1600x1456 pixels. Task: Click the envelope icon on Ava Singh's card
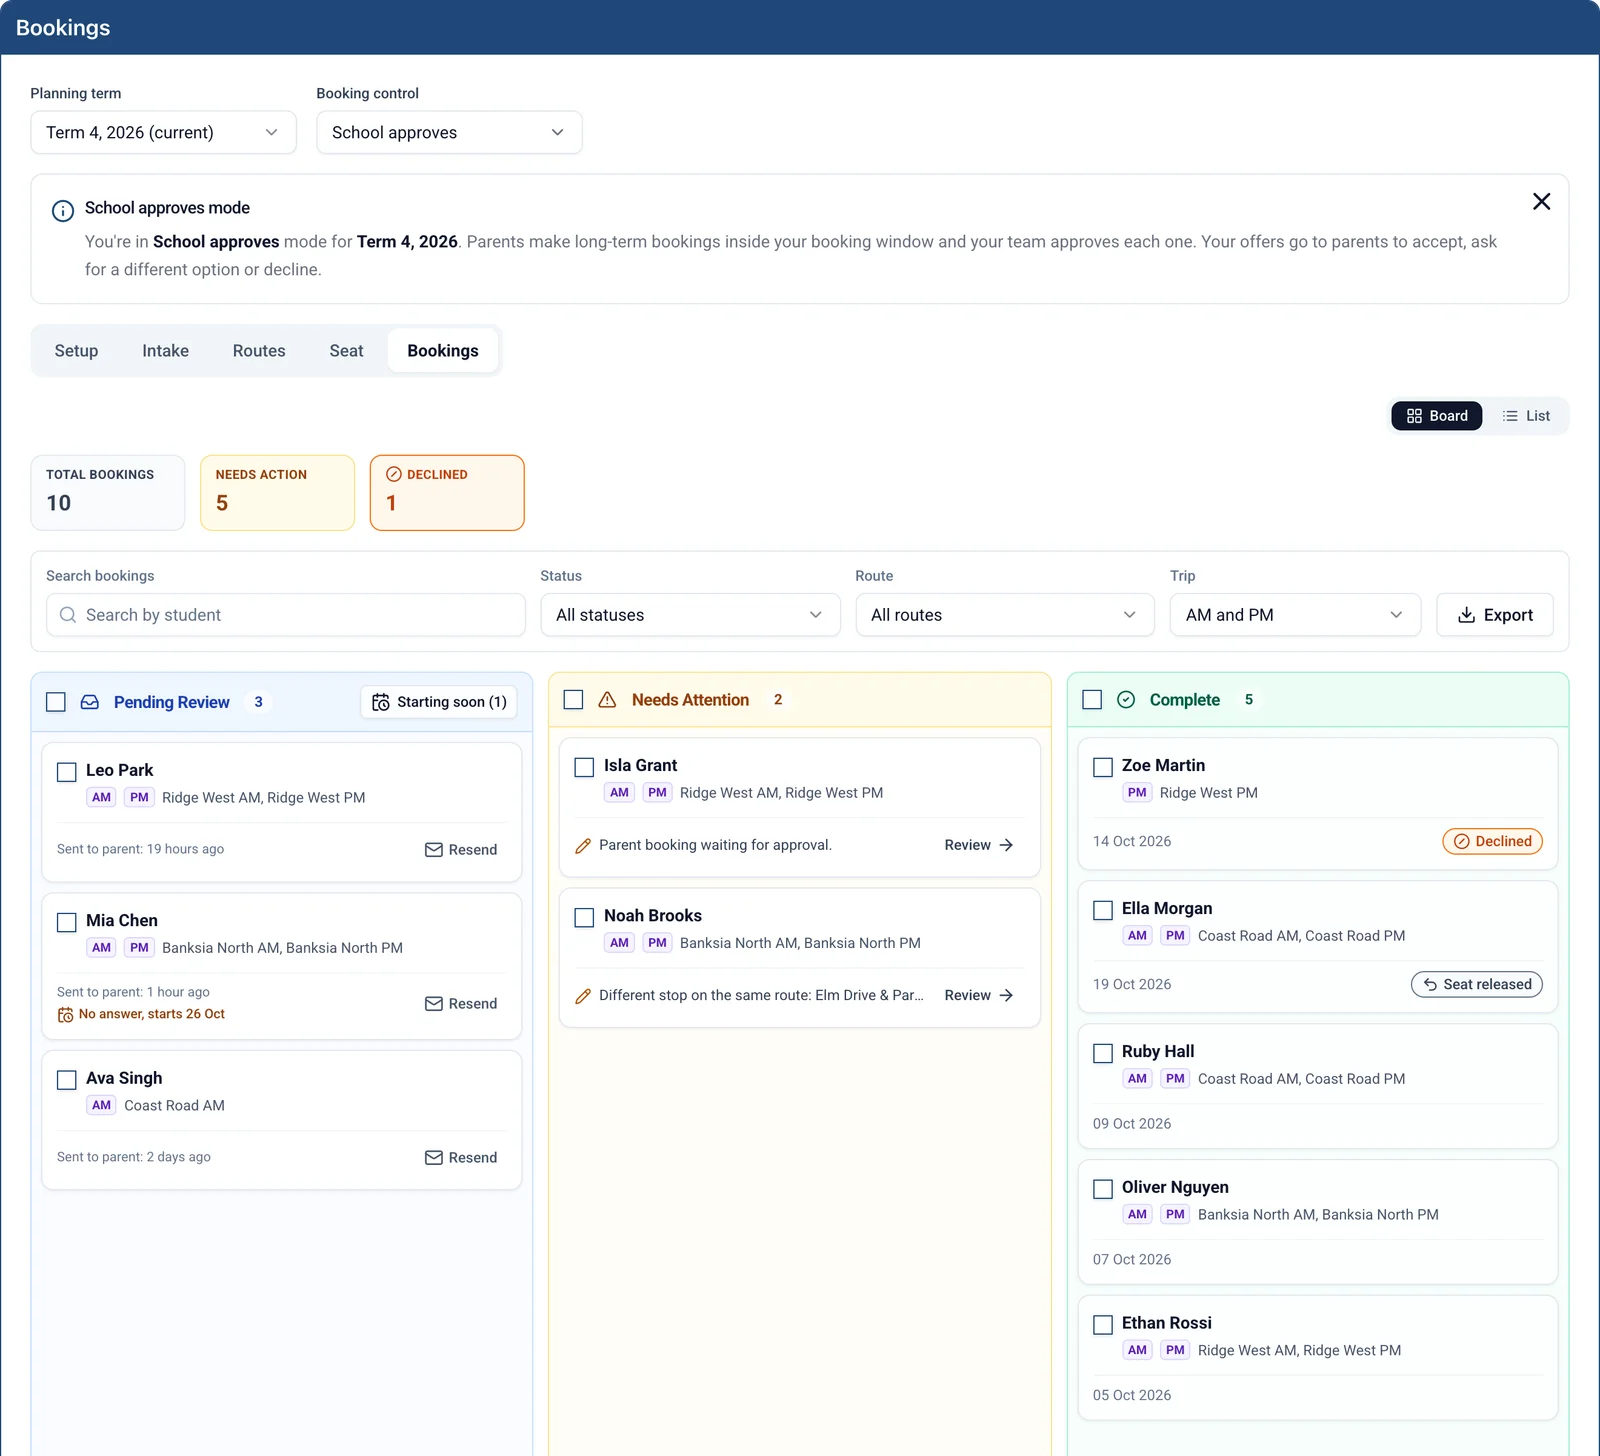pyautogui.click(x=434, y=1158)
